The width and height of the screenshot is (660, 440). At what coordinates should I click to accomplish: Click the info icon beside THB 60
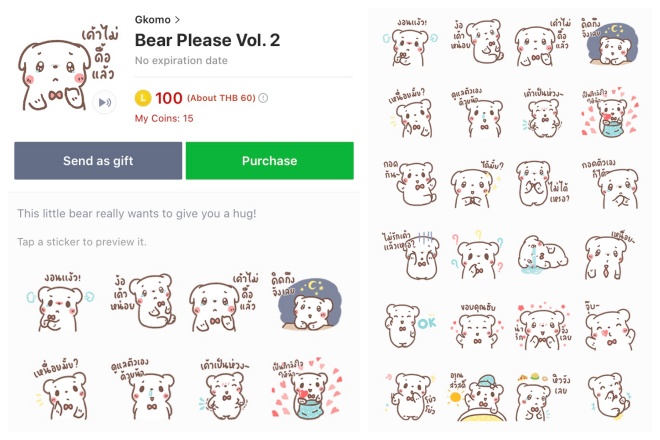pos(263,98)
